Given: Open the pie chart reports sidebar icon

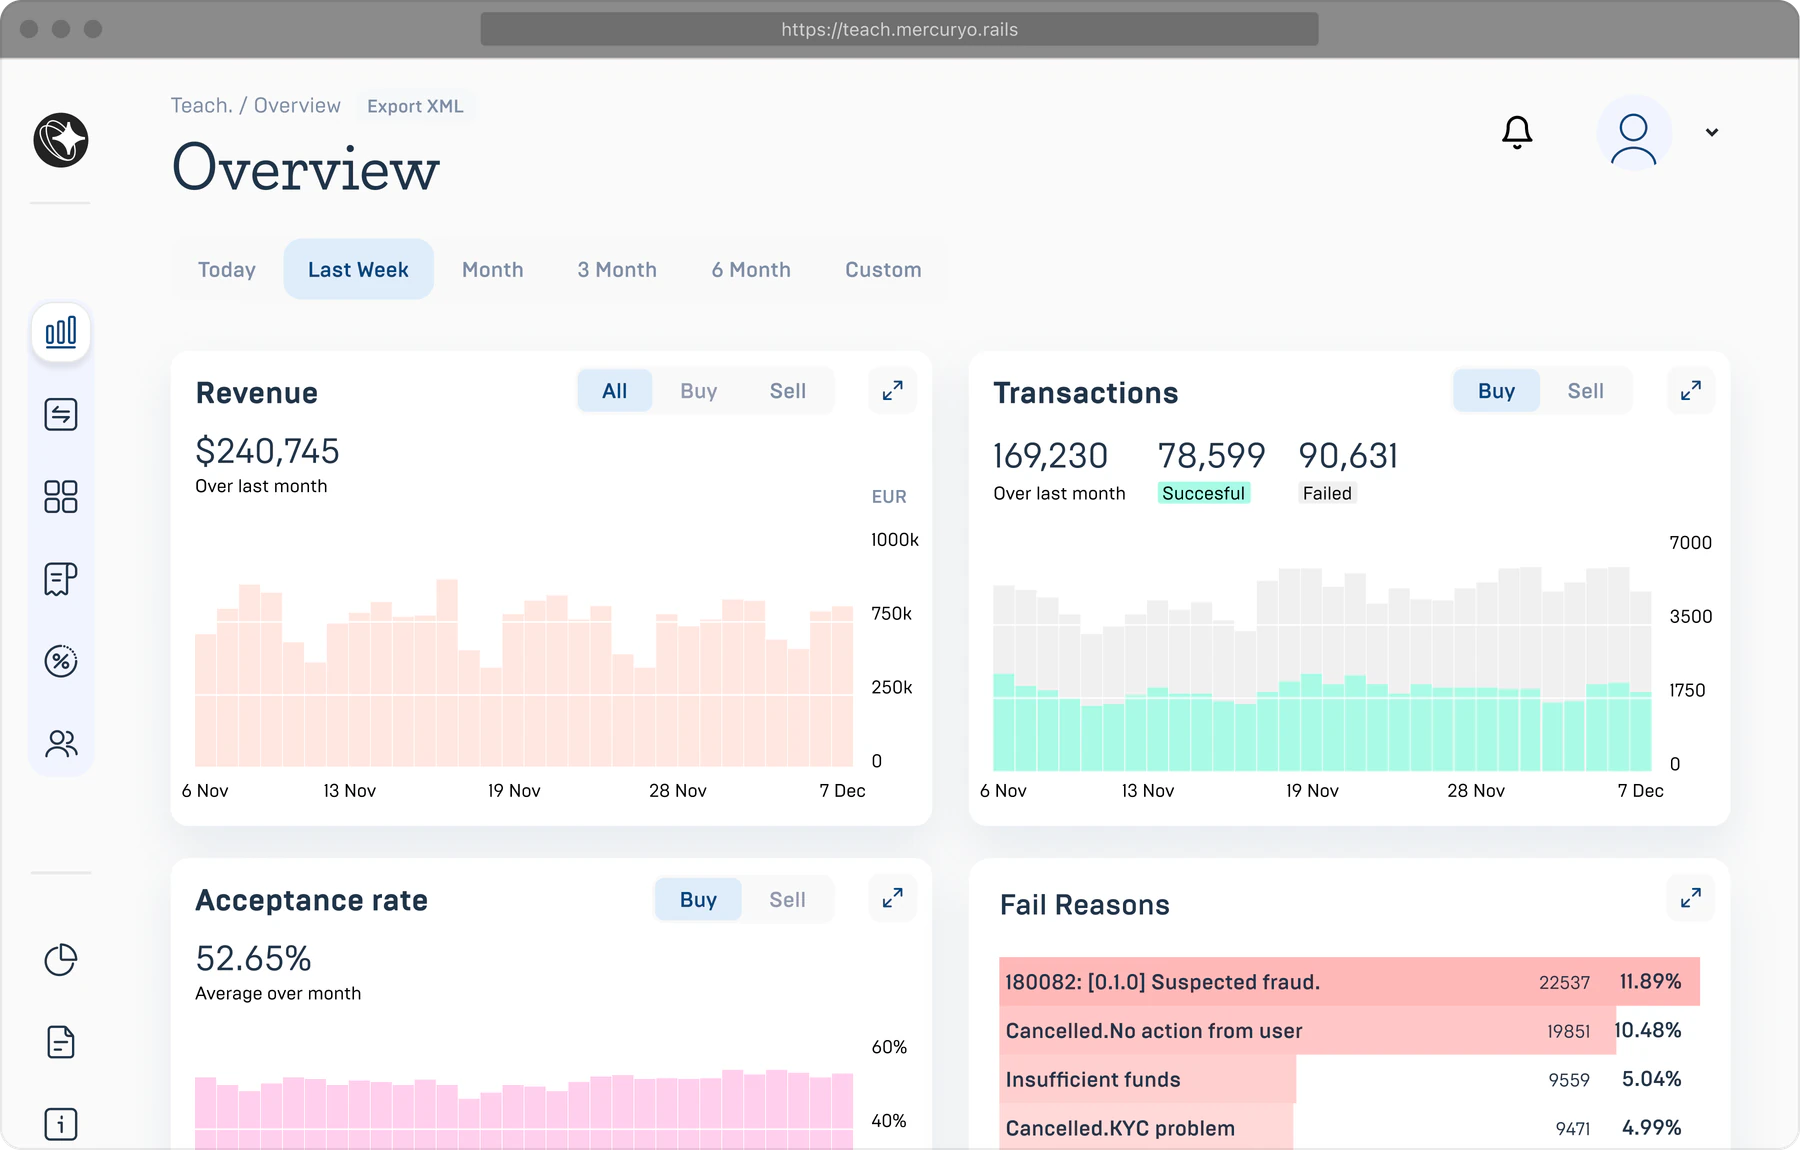Looking at the screenshot, I should [61, 960].
